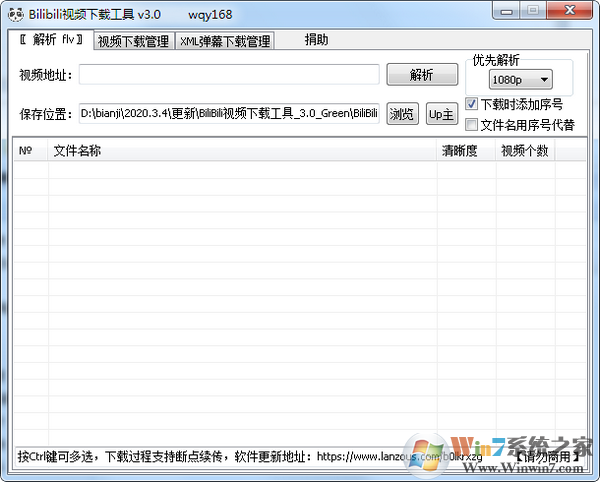Click the 清晰度 column header
The width and height of the screenshot is (600, 482).
(x=466, y=151)
